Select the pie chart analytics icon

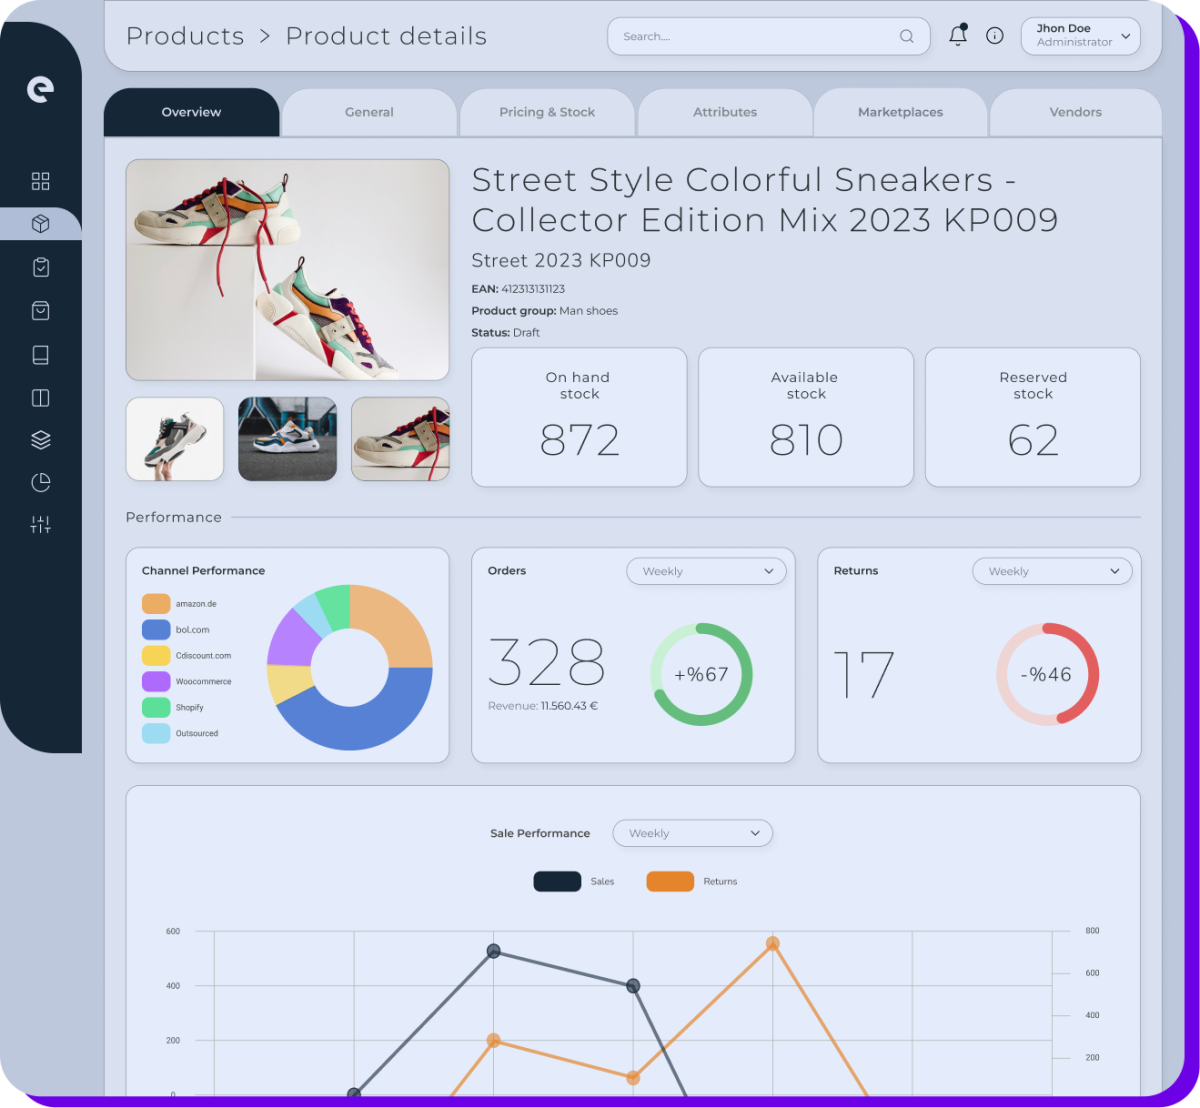(x=40, y=482)
